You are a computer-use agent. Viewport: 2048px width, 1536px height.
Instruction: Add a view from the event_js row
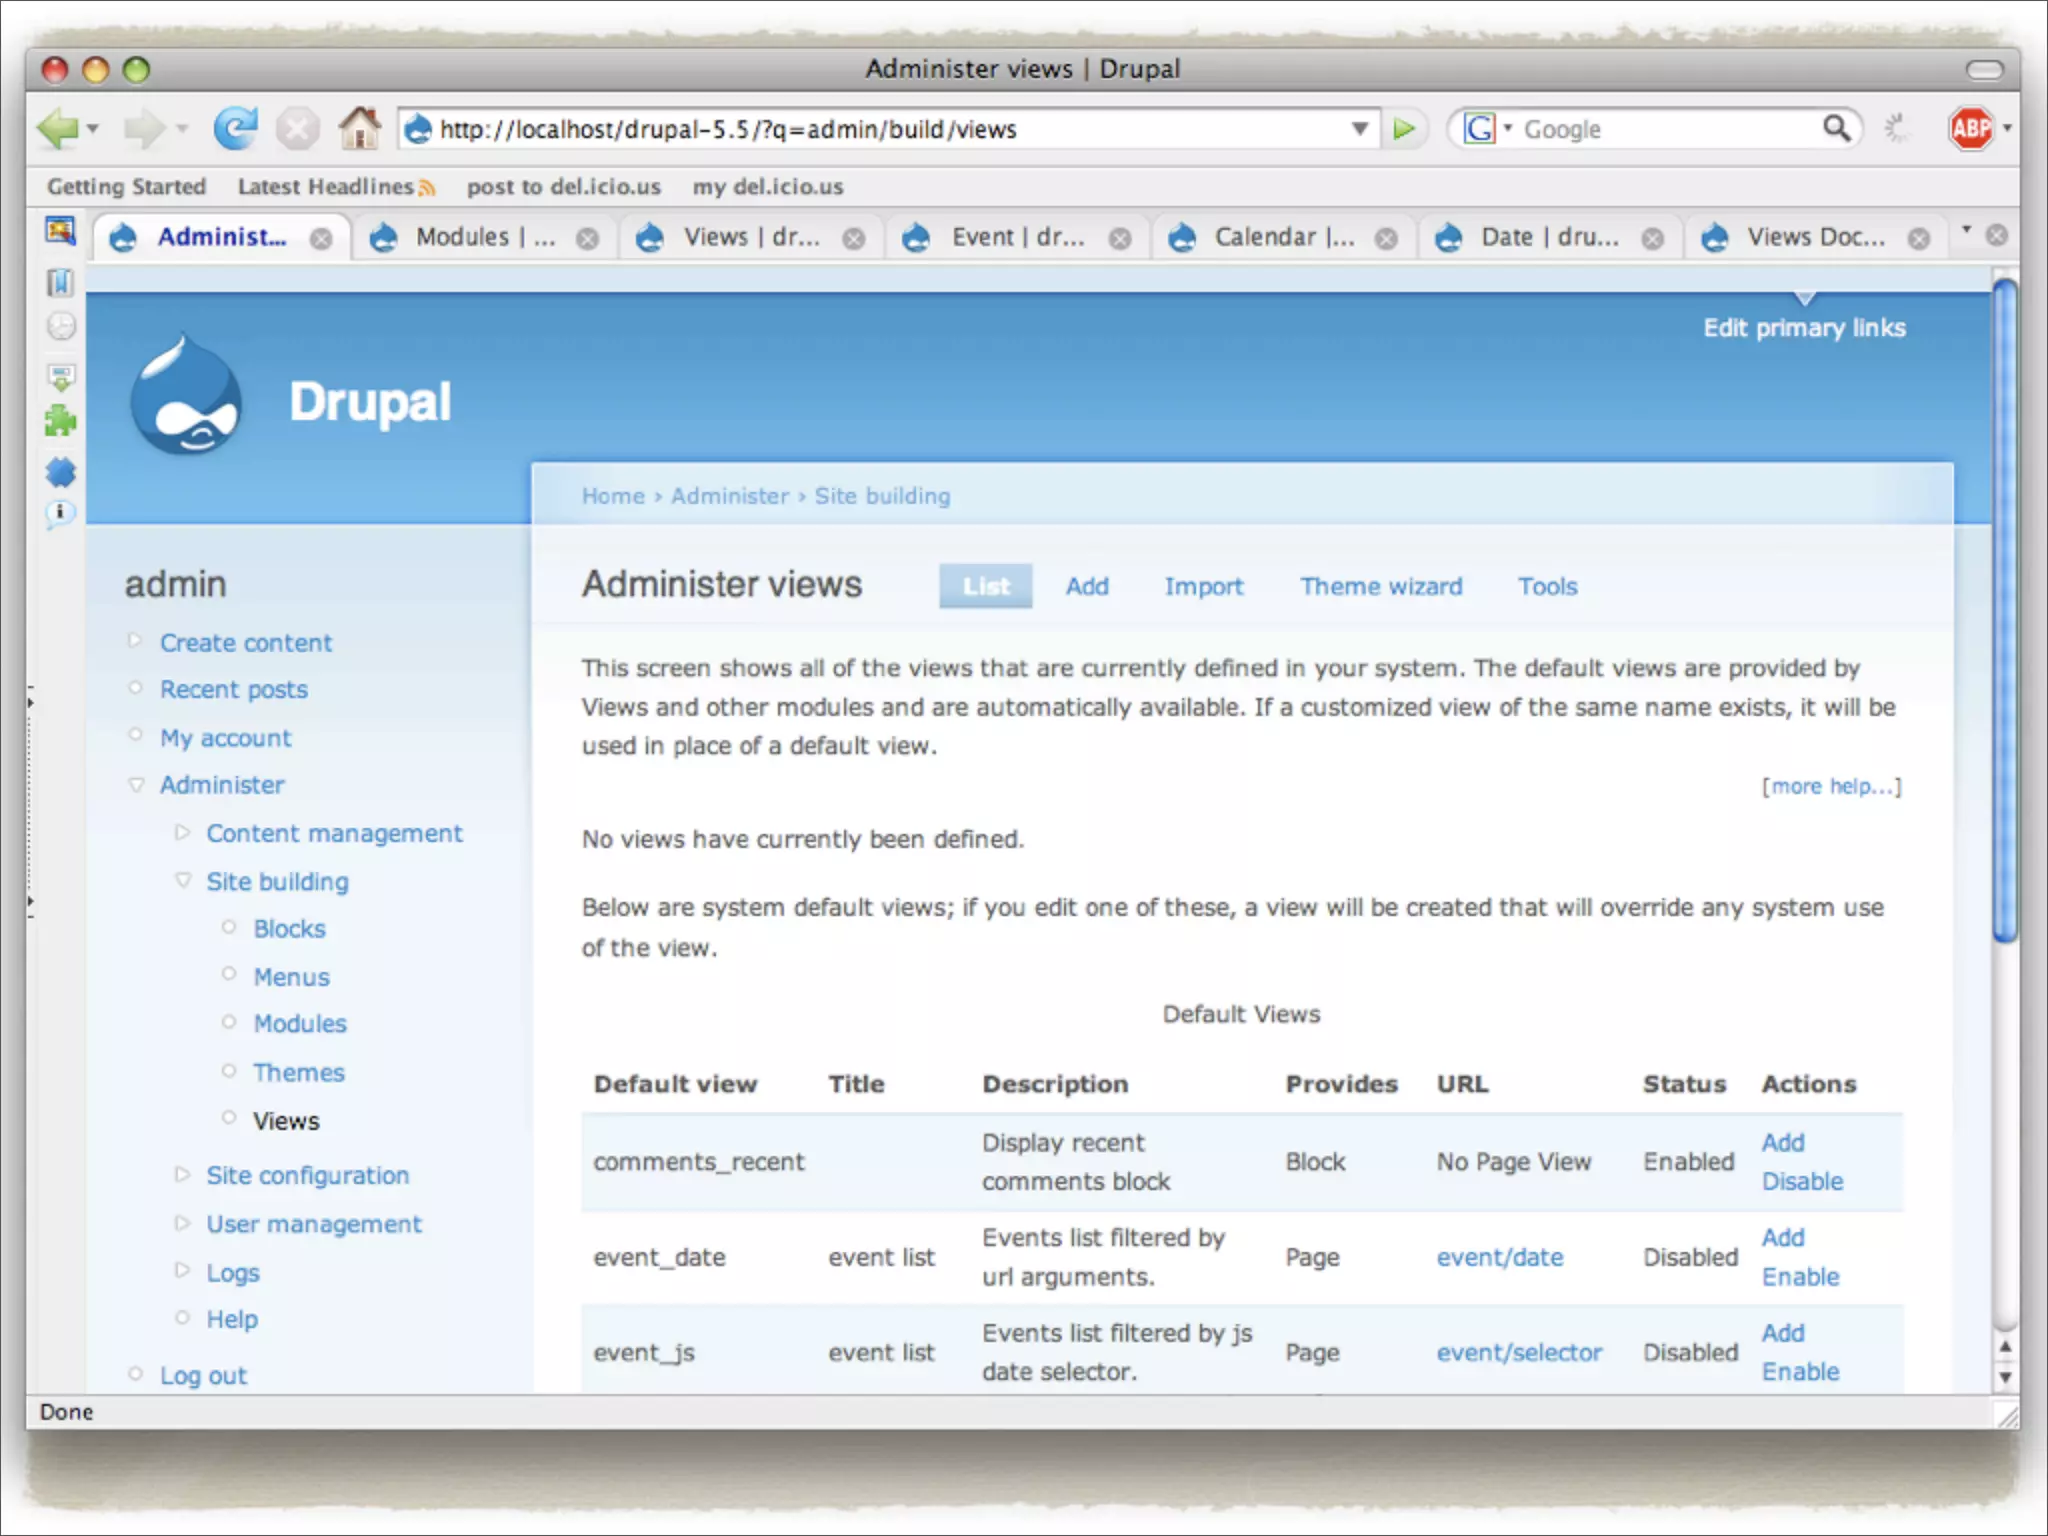[1783, 1333]
